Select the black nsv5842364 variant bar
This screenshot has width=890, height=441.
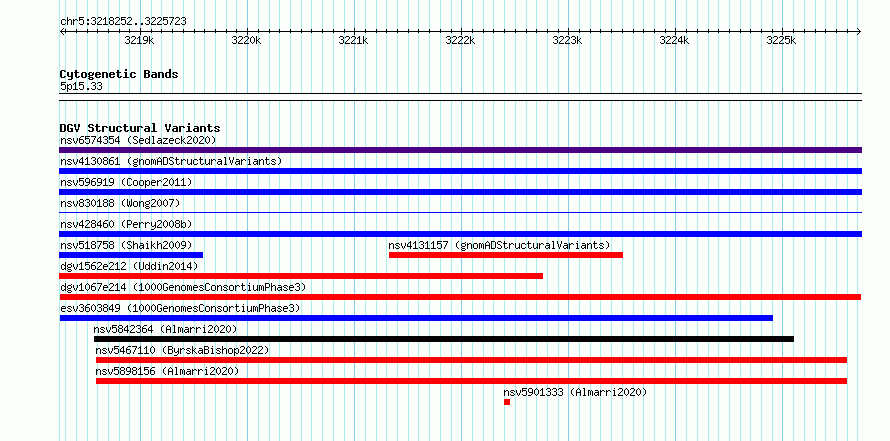click(444, 339)
